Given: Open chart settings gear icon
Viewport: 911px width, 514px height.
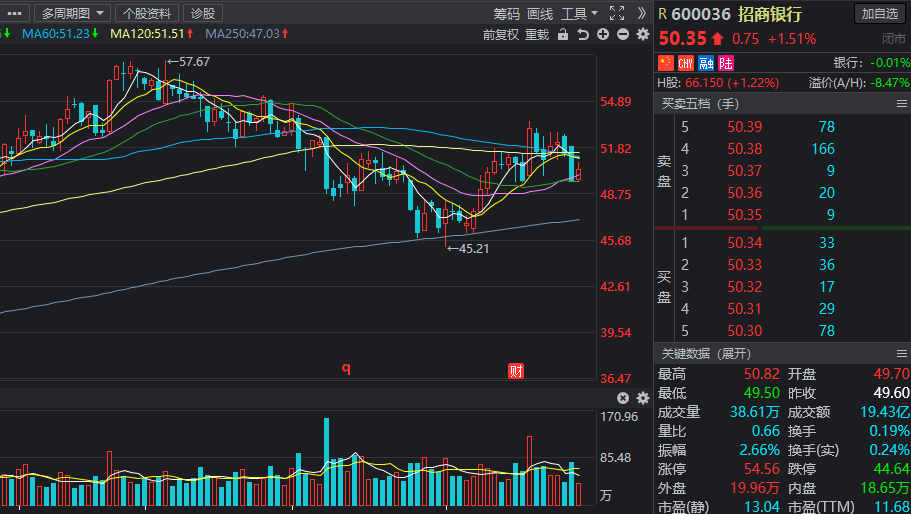Looking at the screenshot, I should tap(642, 34).
